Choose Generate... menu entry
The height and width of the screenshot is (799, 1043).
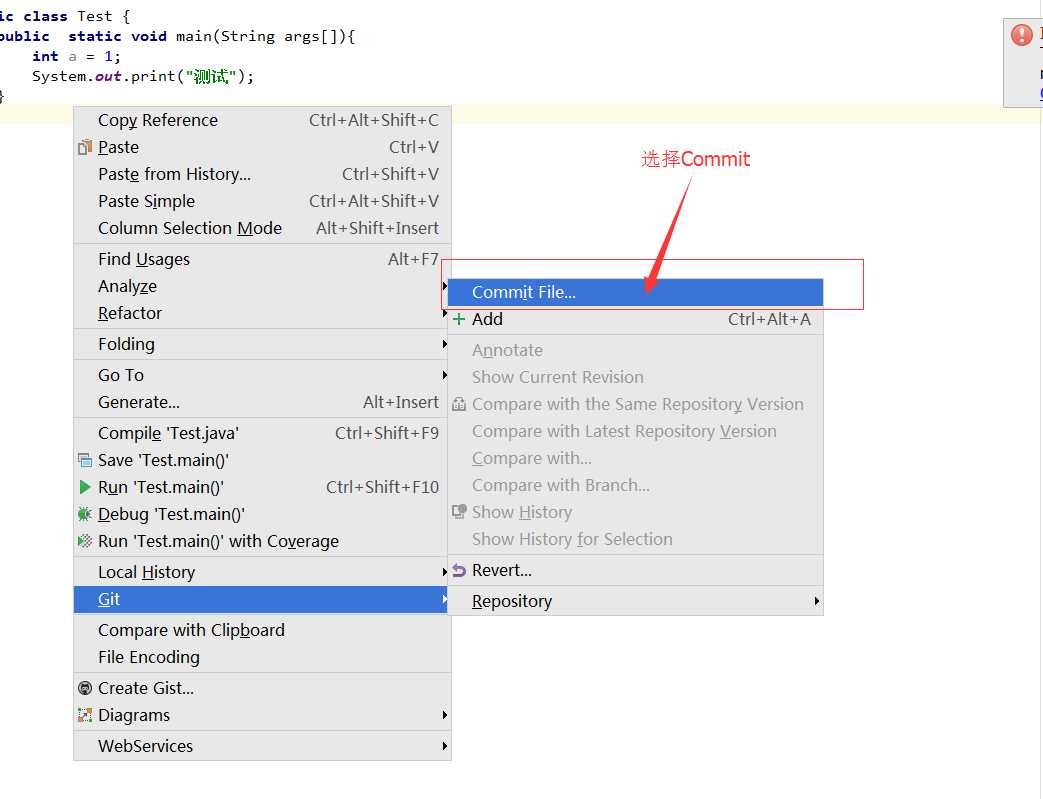(x=262, y=402)
